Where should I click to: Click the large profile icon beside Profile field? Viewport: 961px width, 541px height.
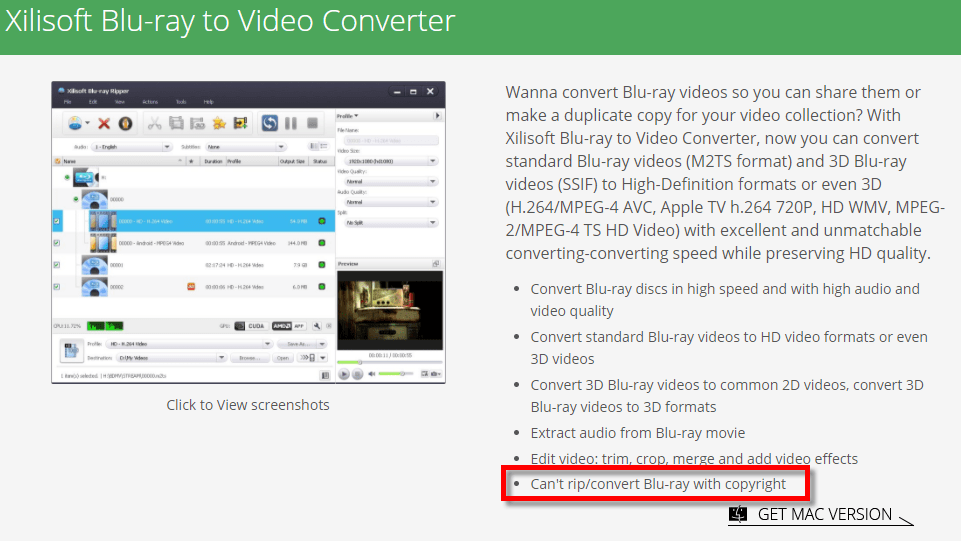(70, 351)
